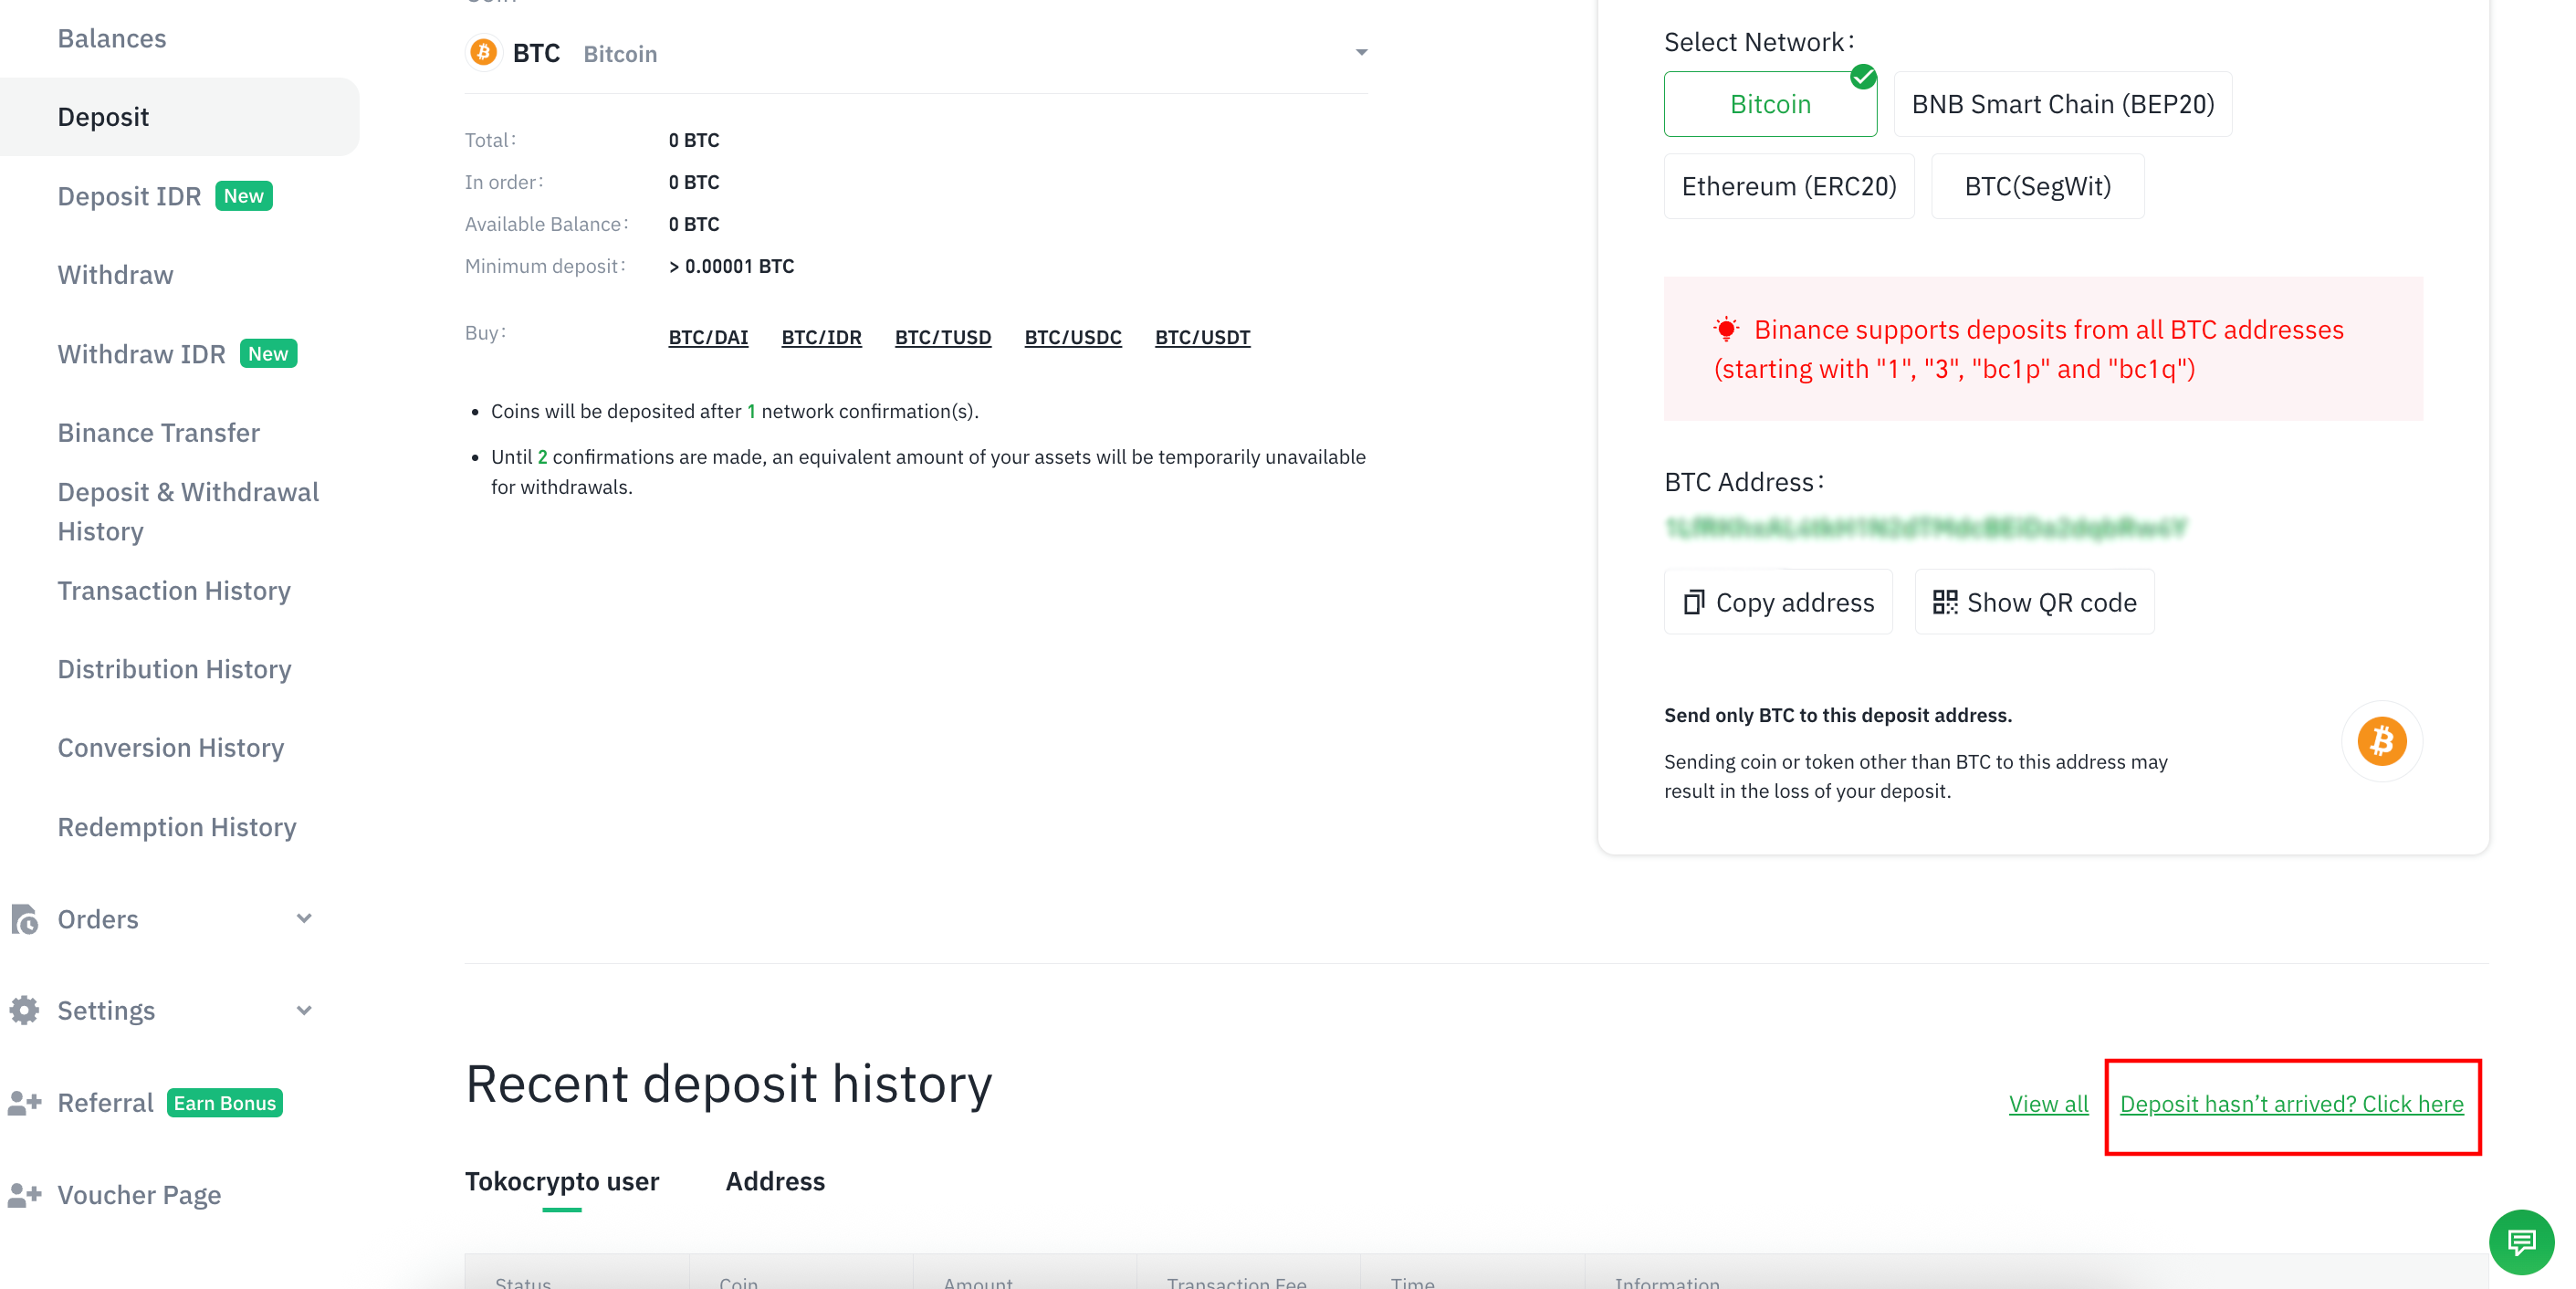Go to Withdraw page
Screen dimensions: 2576x1289
pos(115,275)
